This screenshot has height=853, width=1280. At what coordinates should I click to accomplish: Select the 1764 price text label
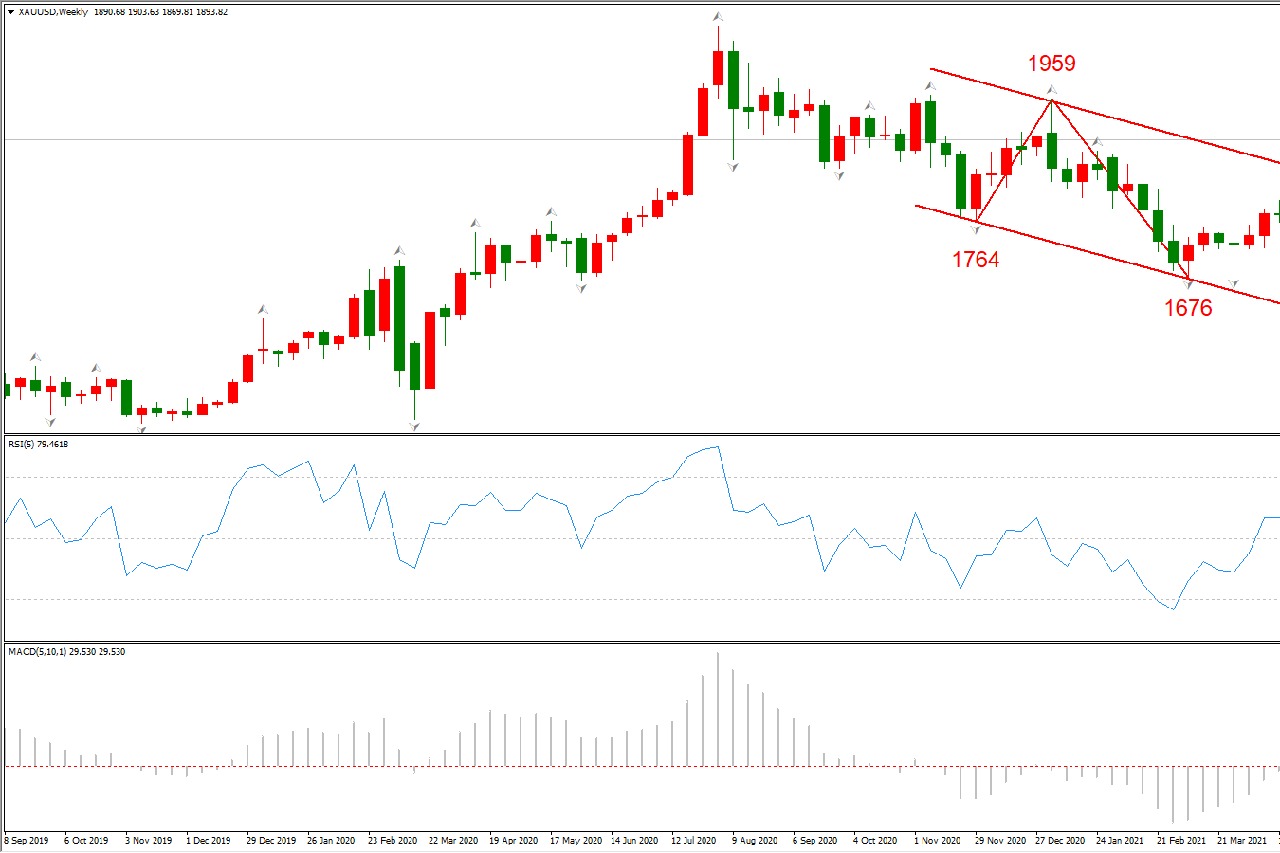(975, 260)
